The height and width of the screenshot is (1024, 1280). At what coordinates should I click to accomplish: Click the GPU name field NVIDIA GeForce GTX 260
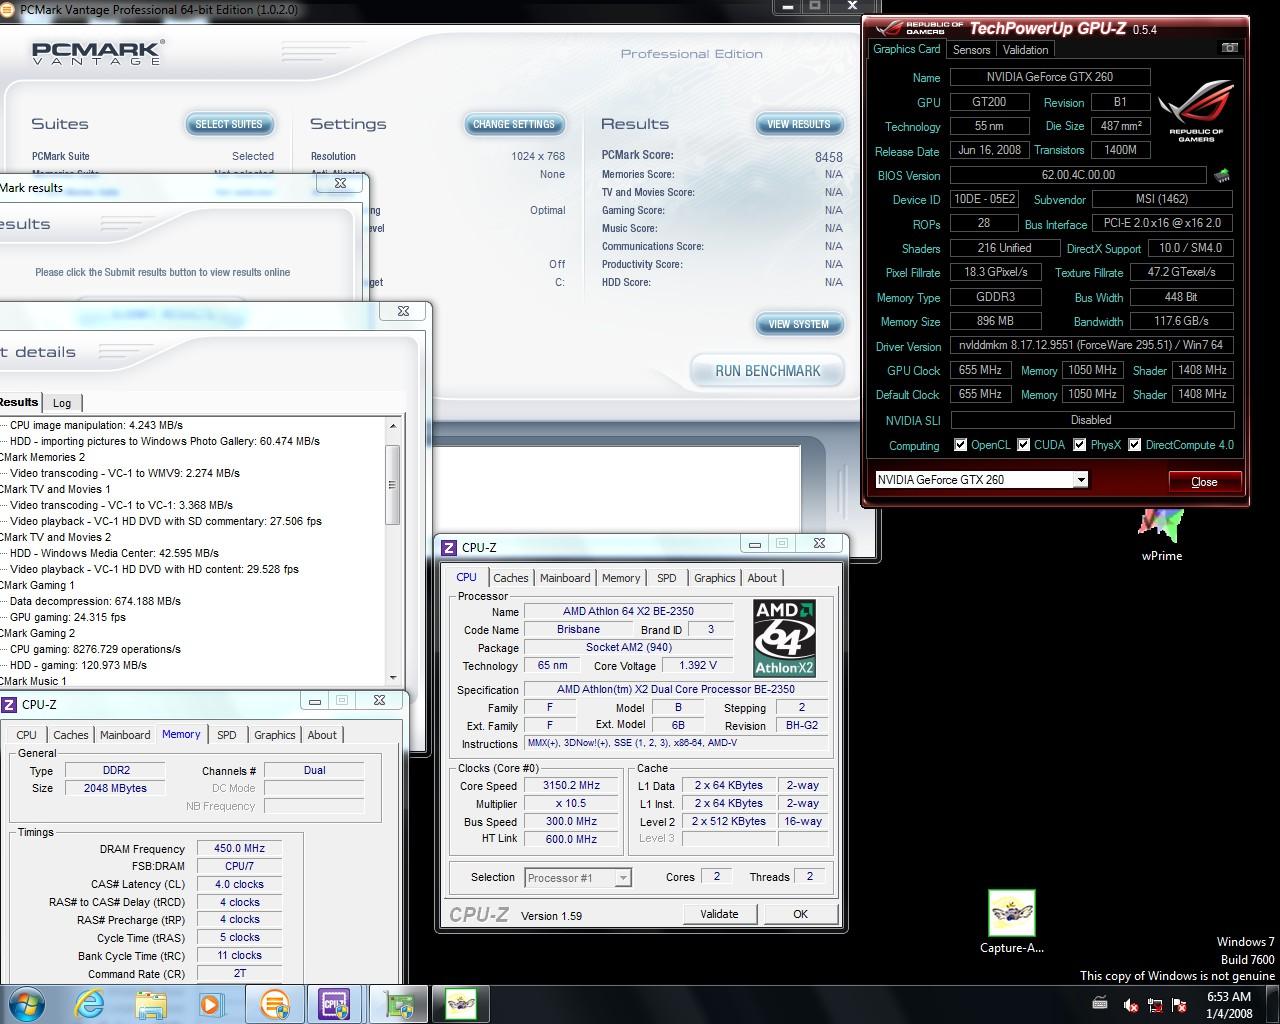pos(1049,77)
